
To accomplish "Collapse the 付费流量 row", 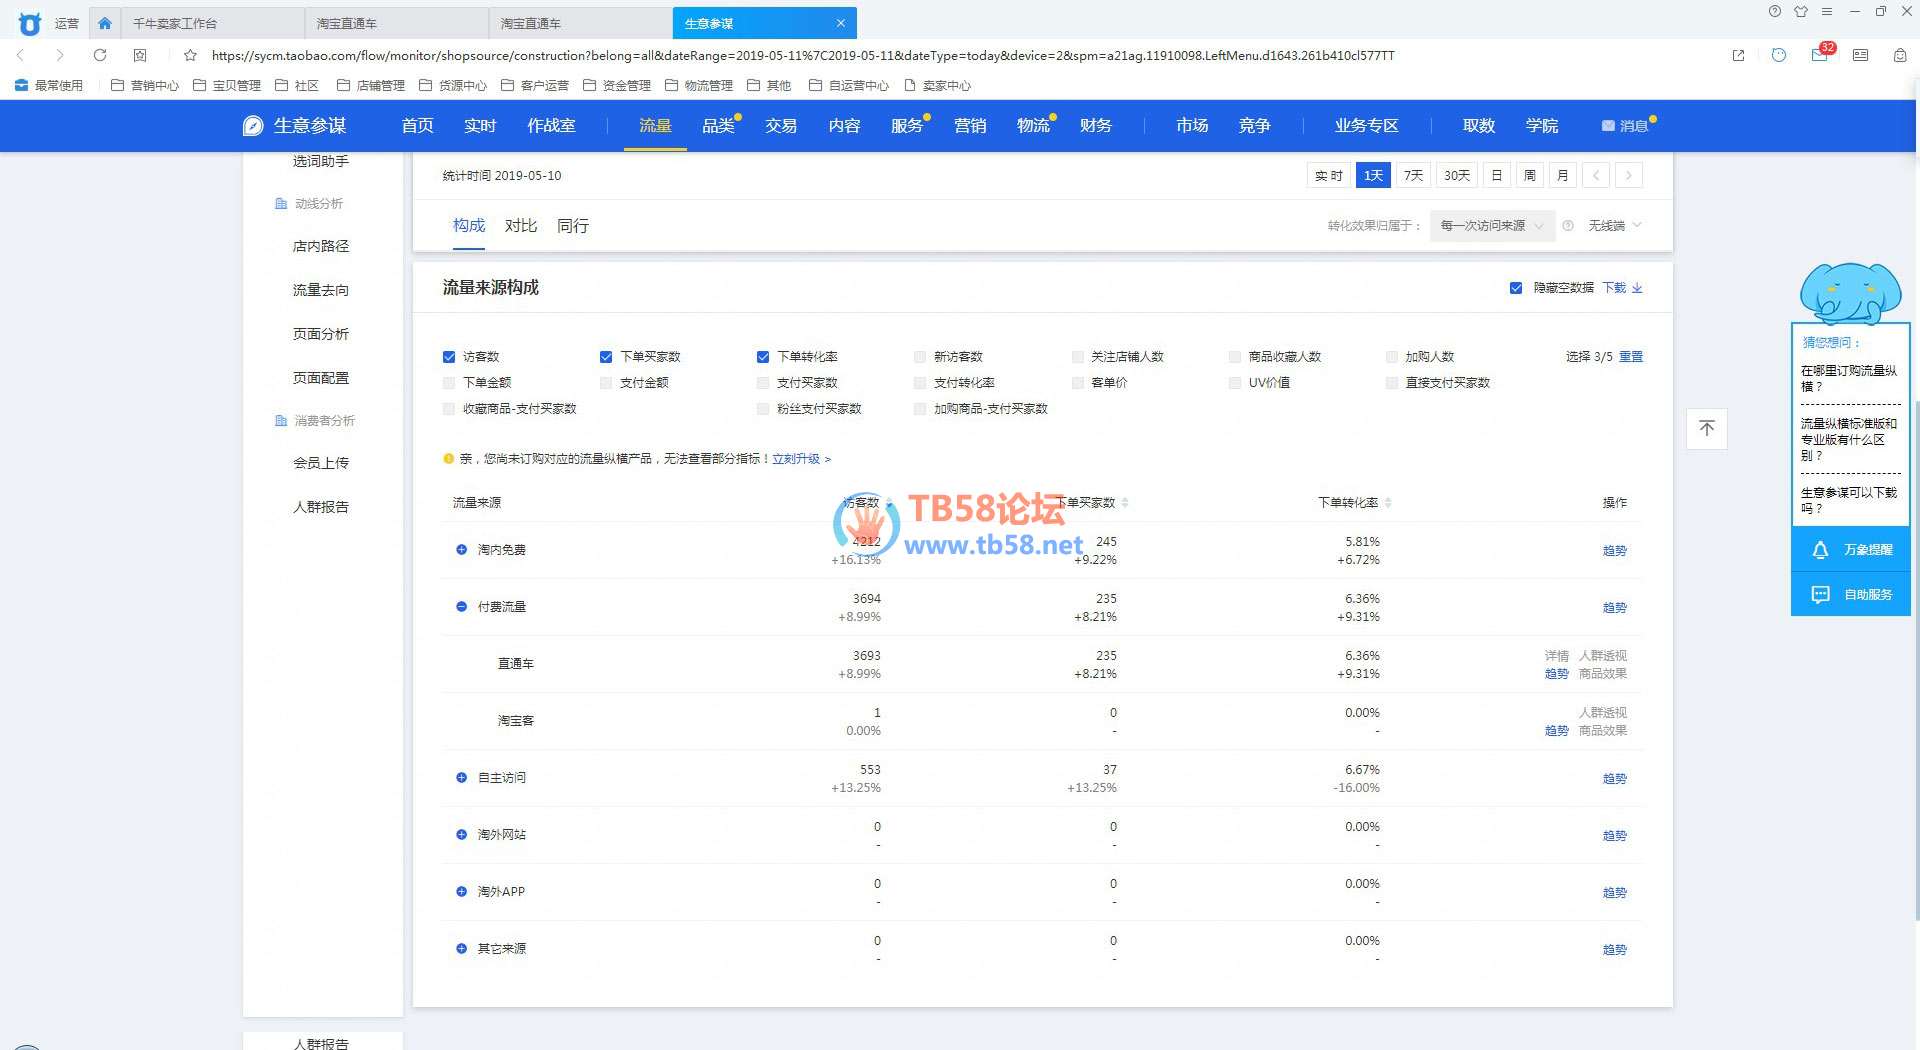I will (x=461, y=607).
